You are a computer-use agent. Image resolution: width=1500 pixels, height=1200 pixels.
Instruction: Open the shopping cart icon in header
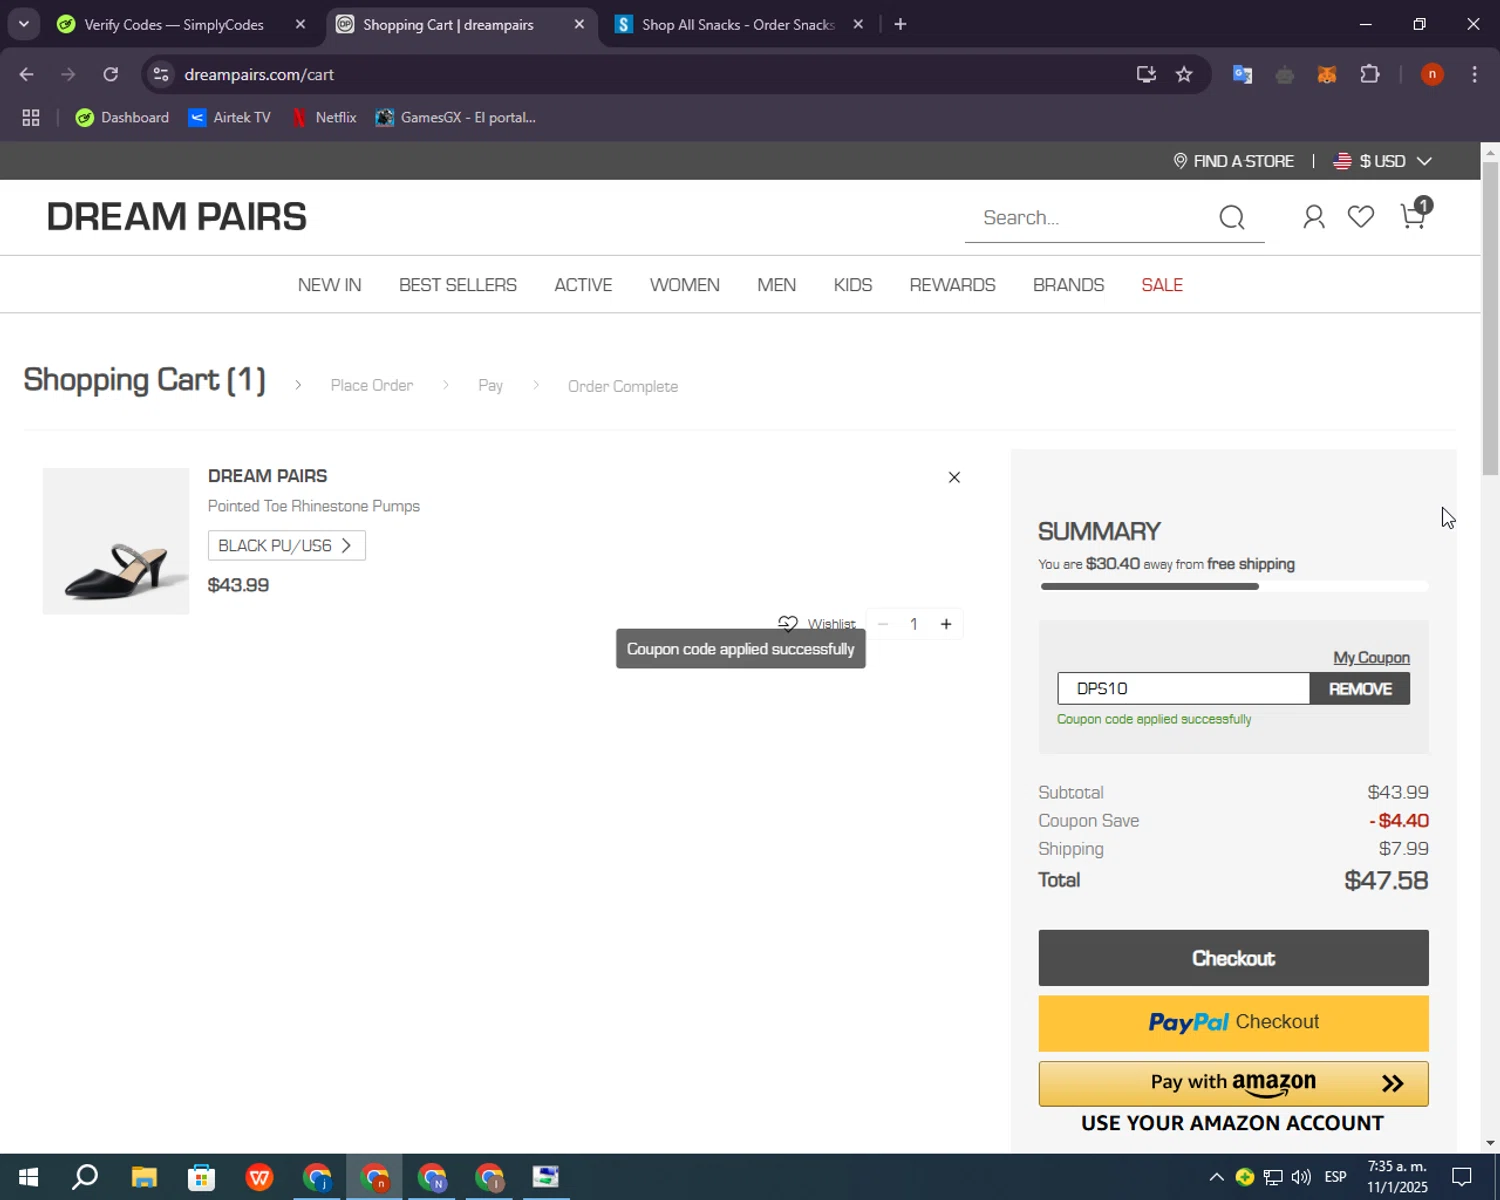[x=1414, y=215]
